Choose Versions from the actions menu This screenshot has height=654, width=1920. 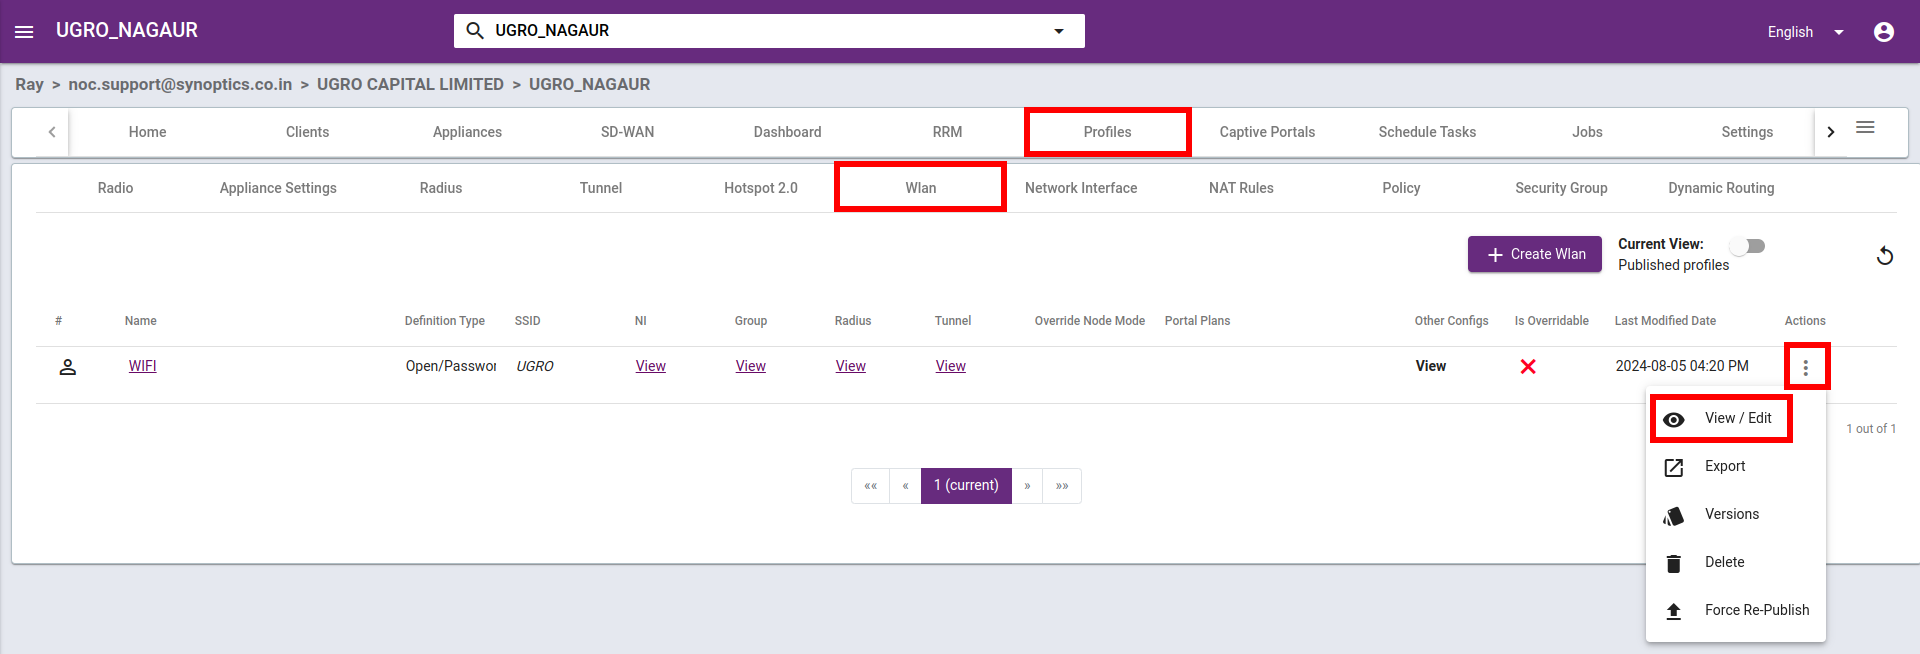click(1736, 514)
